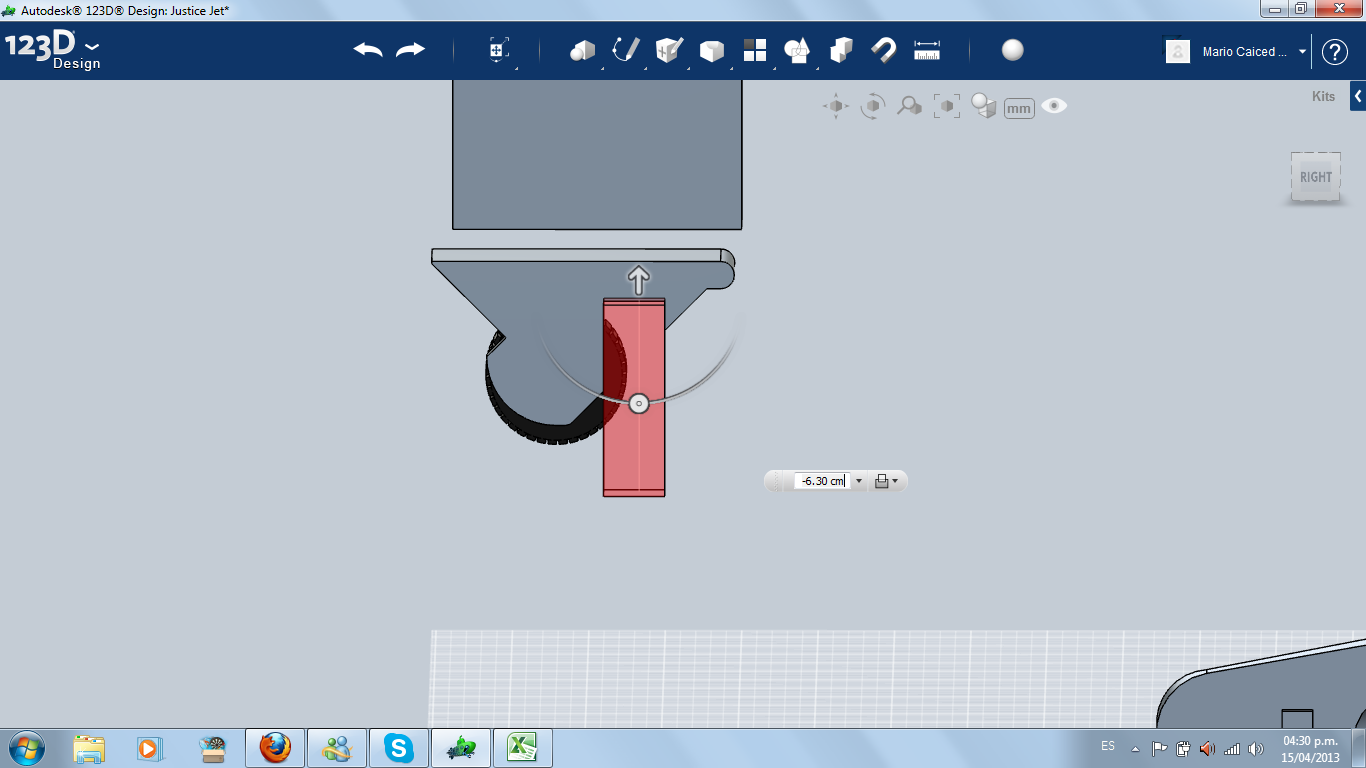Open the Sketch tools menu
The height and width of the screenshot is (768, 1366).
(626, 50)
